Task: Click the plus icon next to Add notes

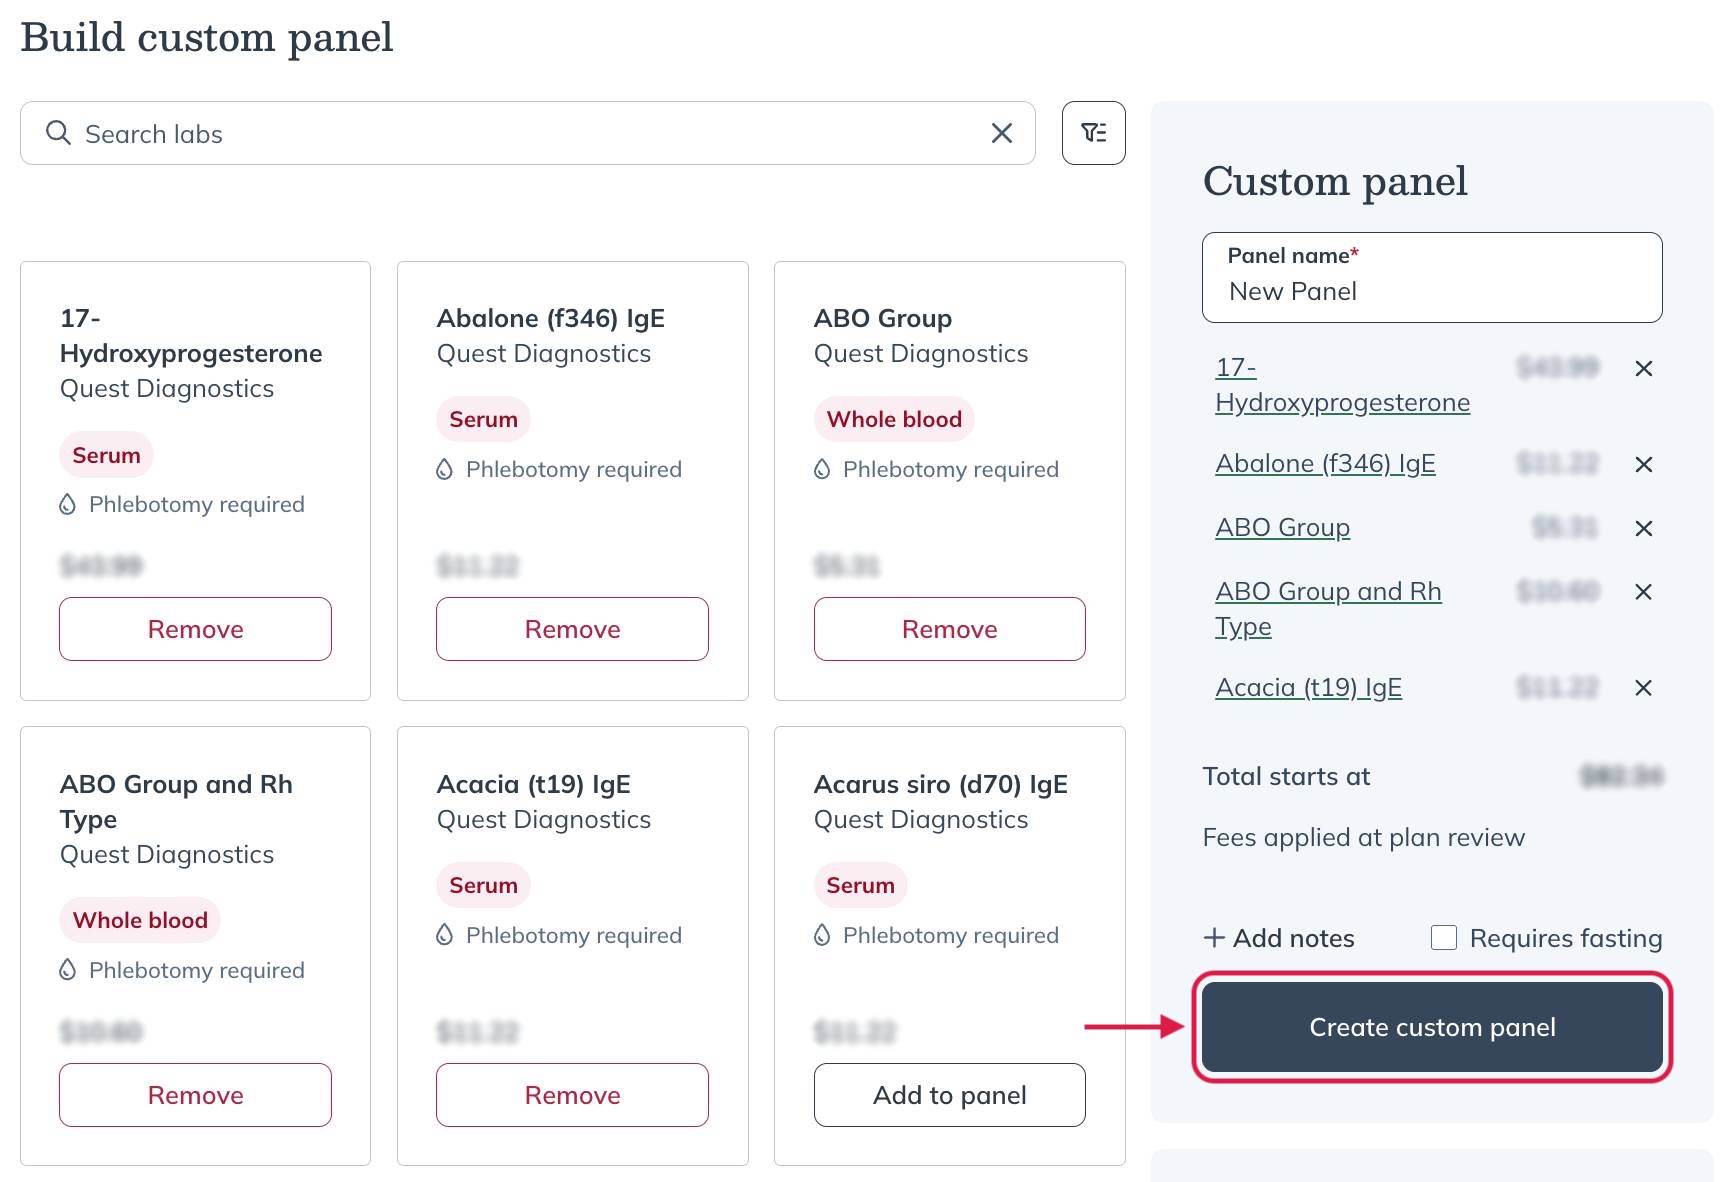Action: (x=1213, y=938)
